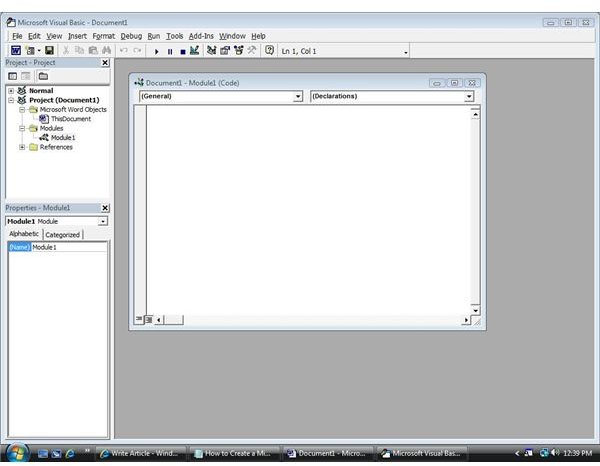Open the Toolbox hammer and wrench icon

(x=252, y=50)
